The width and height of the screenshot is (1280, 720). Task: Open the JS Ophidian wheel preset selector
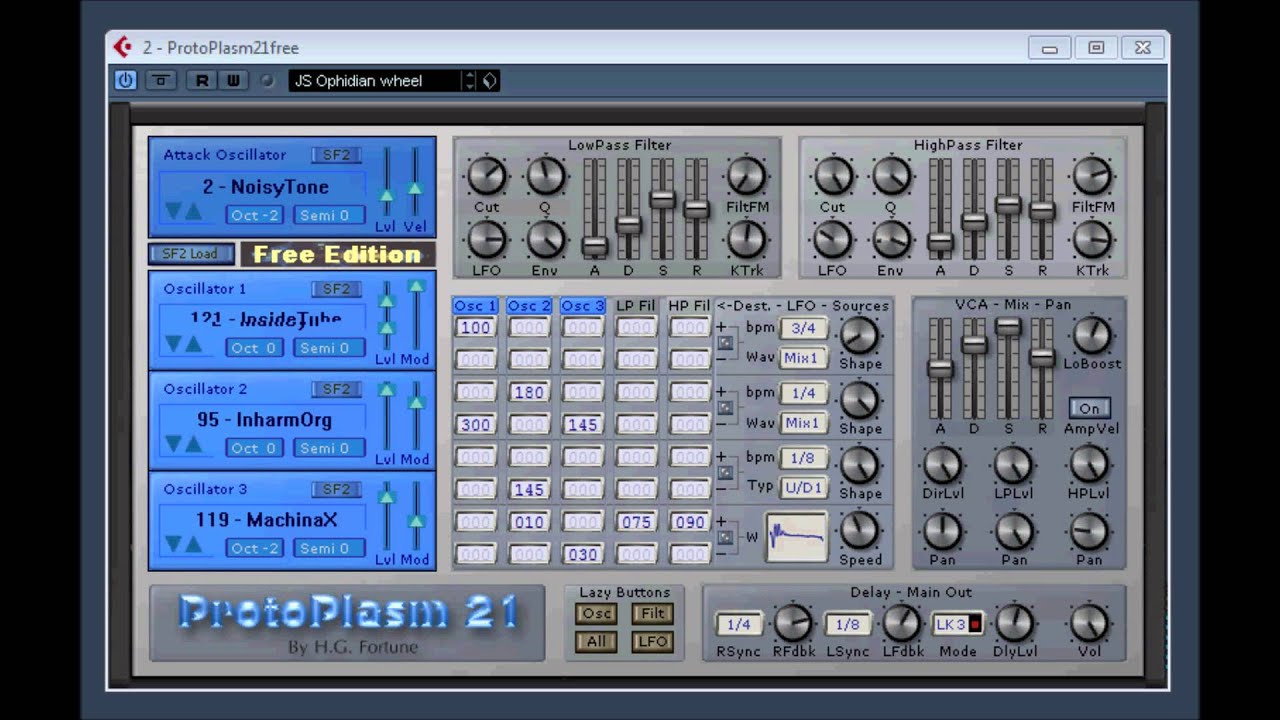[x=375, y=81]
